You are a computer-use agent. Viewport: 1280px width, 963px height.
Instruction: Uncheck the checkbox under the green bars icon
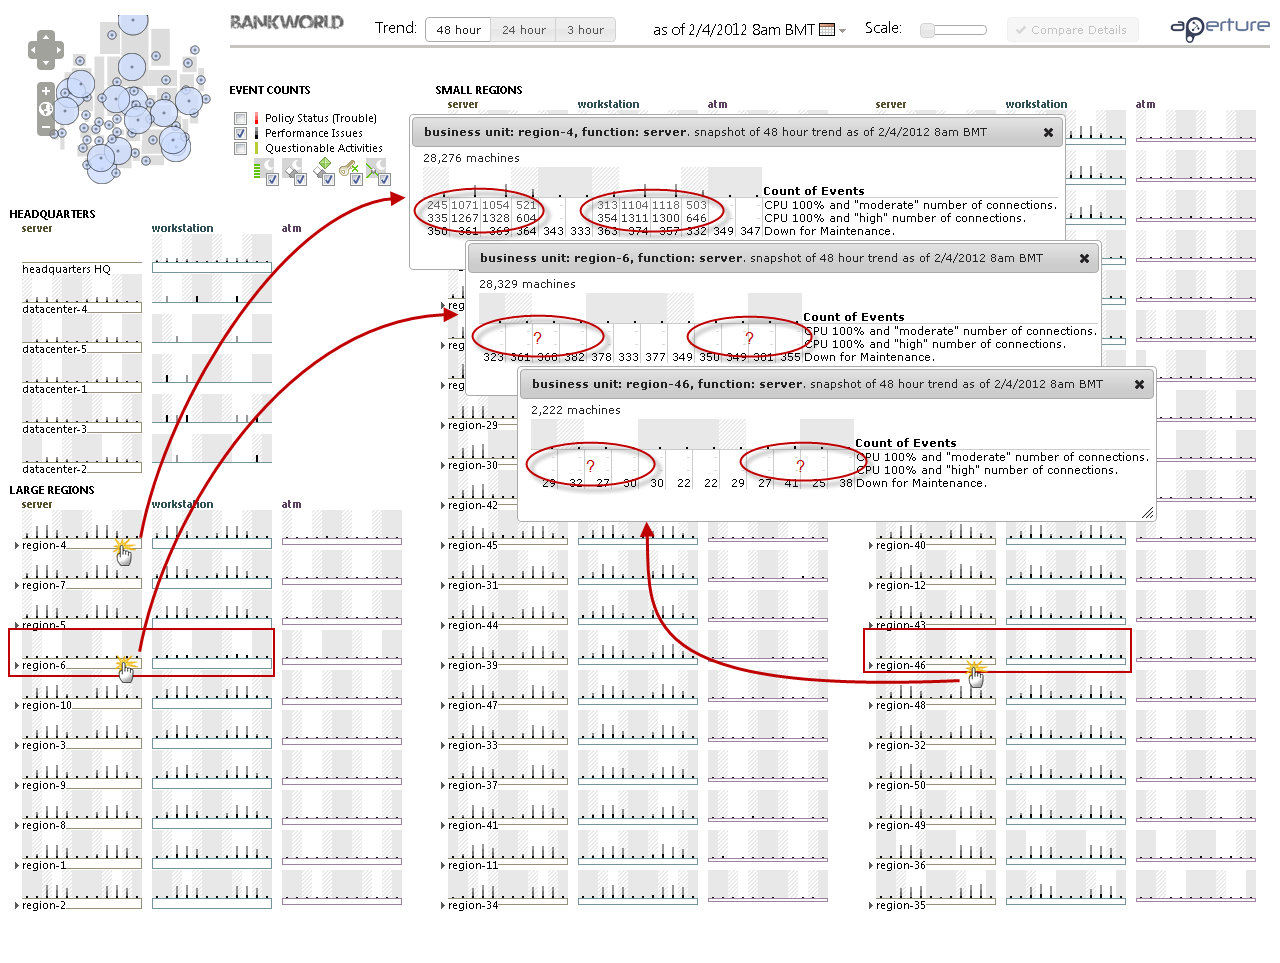click(x=272, y=179)
